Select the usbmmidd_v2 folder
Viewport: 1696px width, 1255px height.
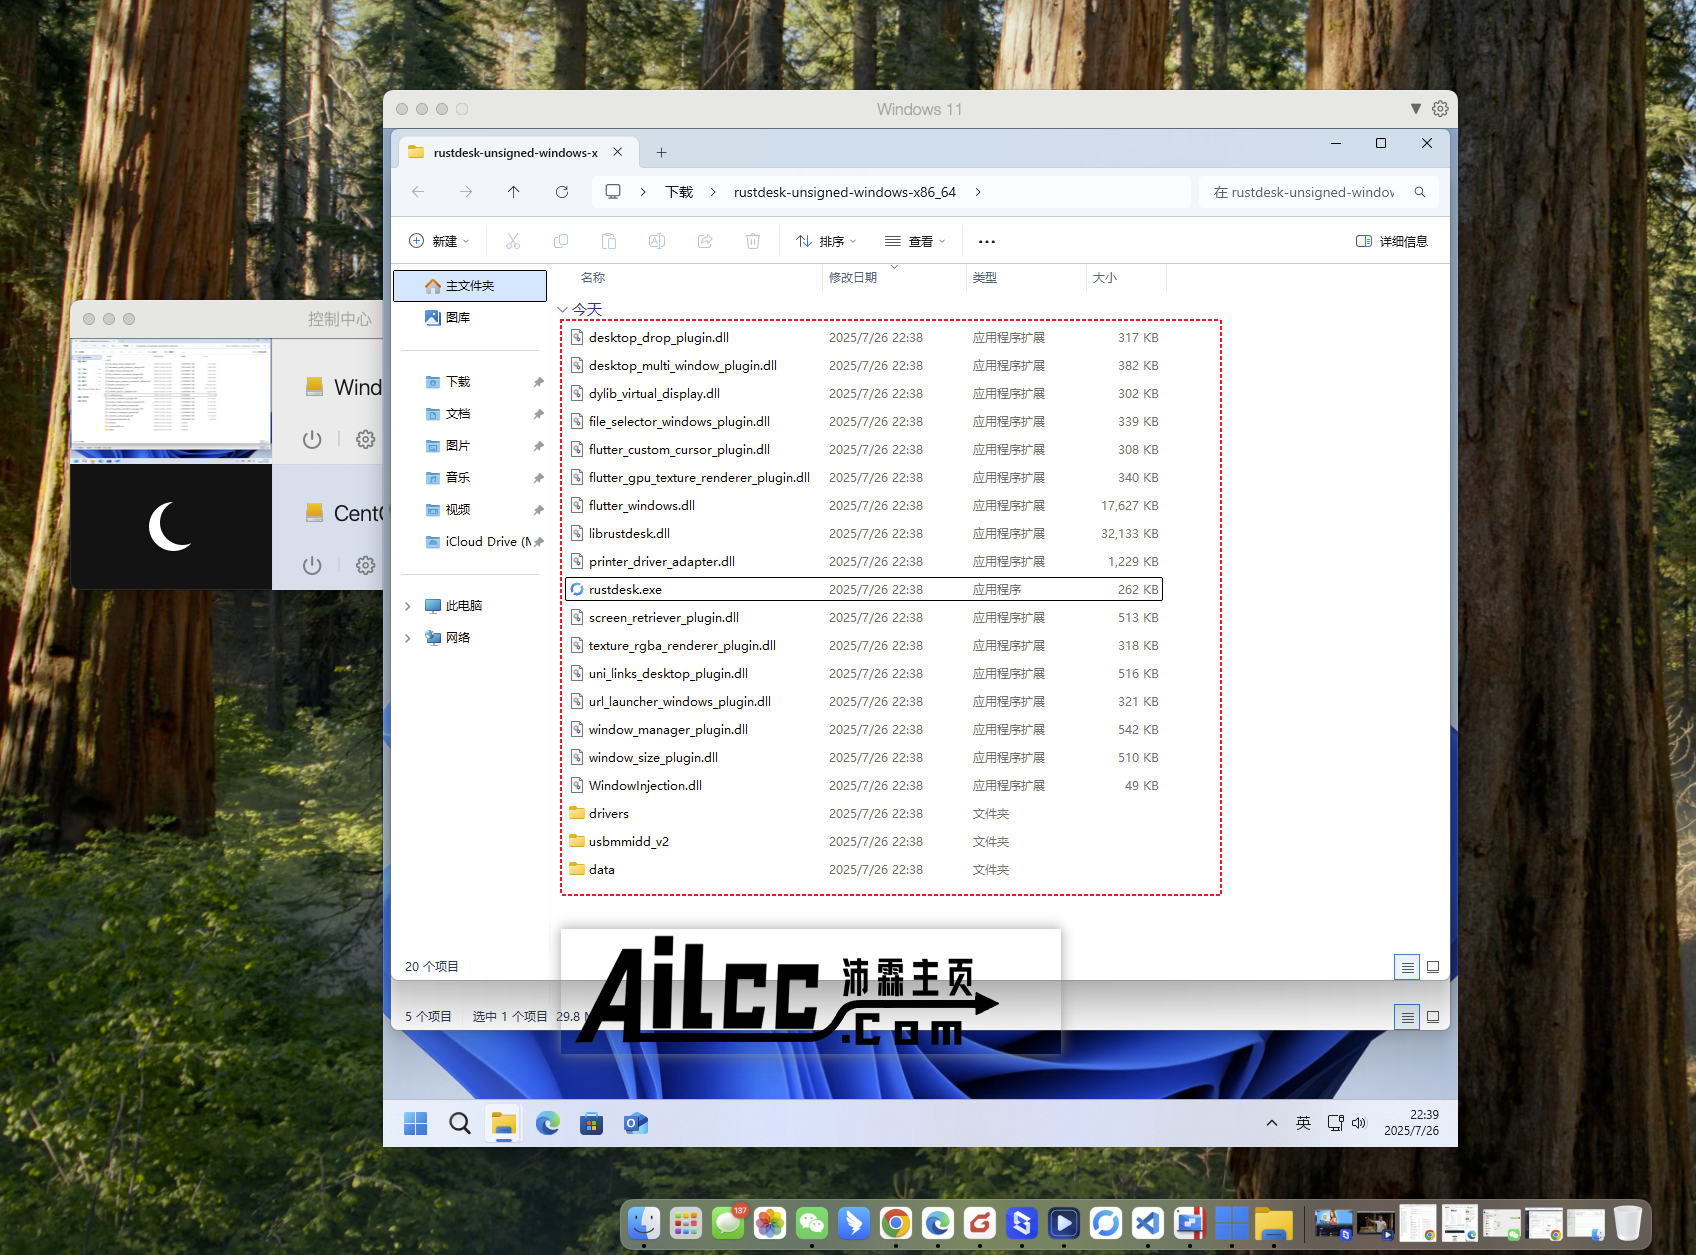tap(864, 842)
